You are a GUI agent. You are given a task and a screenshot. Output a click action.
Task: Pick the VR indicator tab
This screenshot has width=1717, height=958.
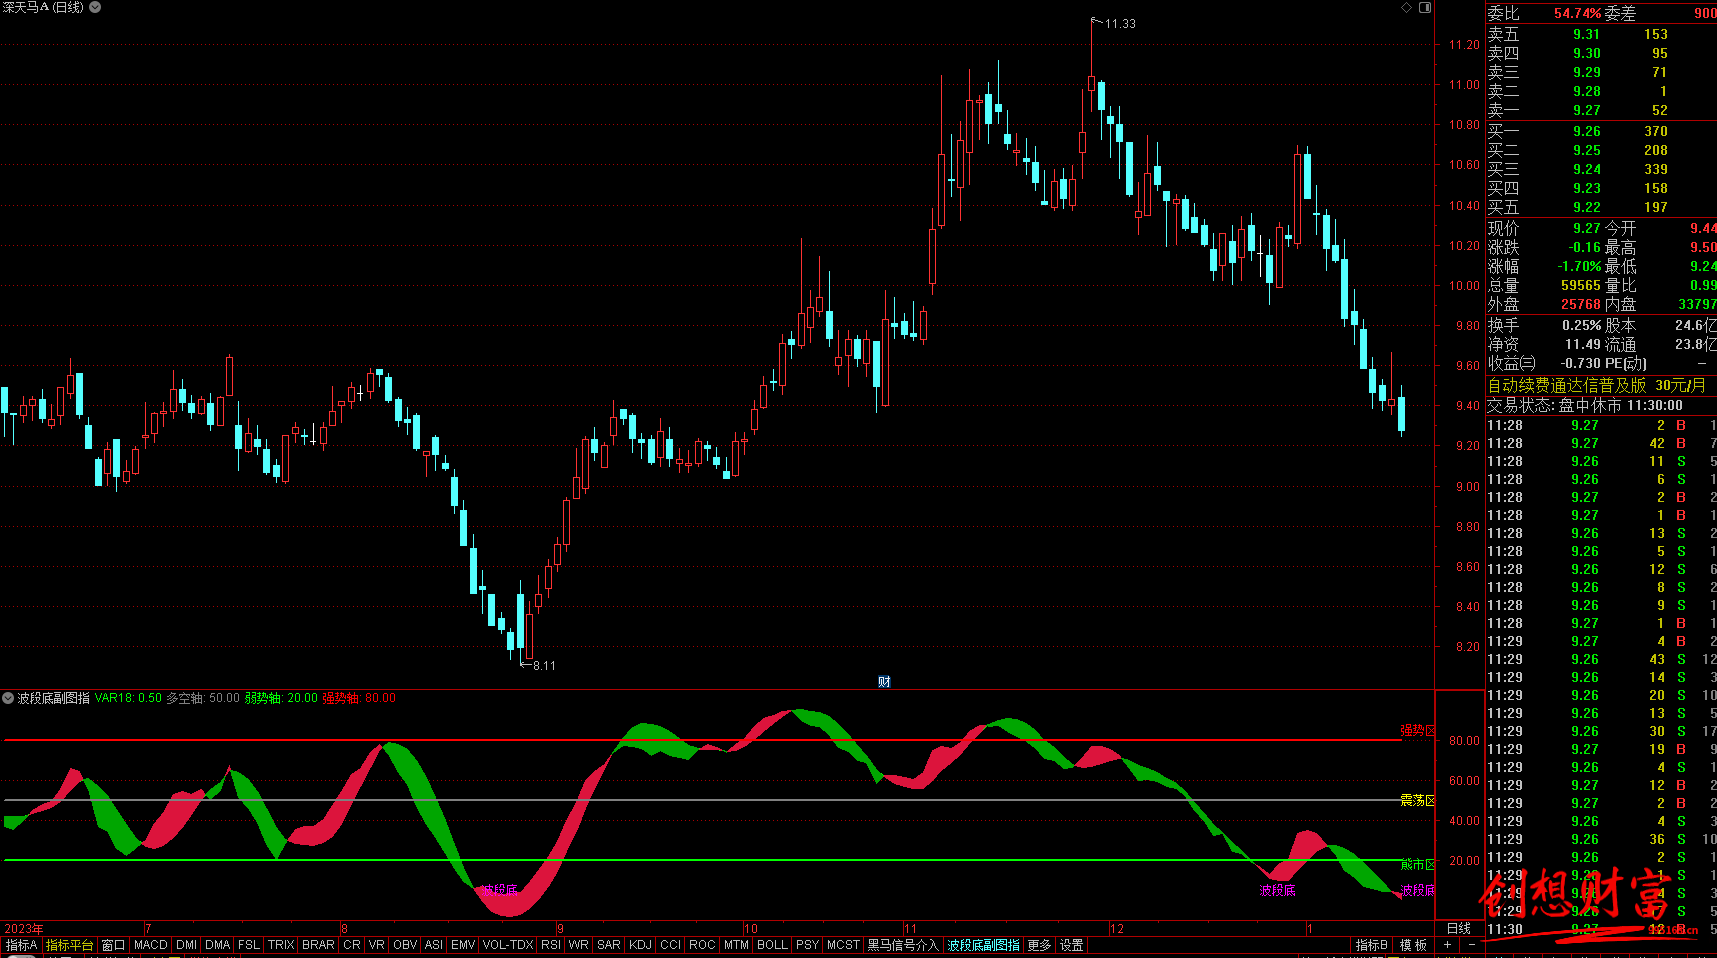[376, 945]
